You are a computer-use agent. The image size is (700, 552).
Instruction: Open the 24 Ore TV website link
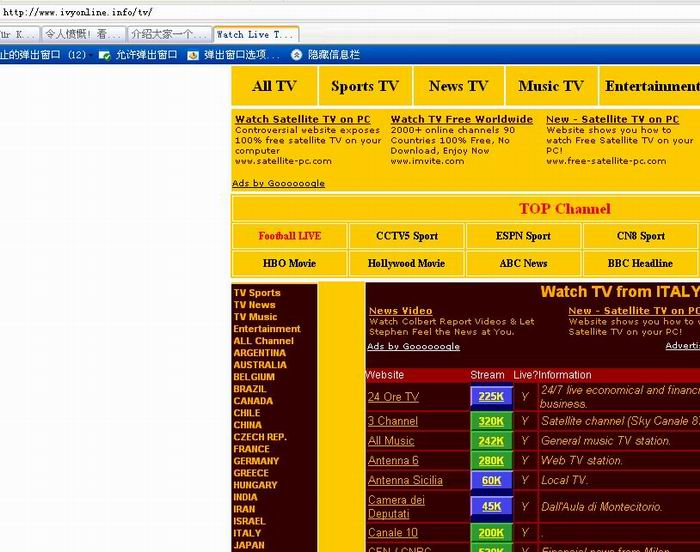(393, 397)
